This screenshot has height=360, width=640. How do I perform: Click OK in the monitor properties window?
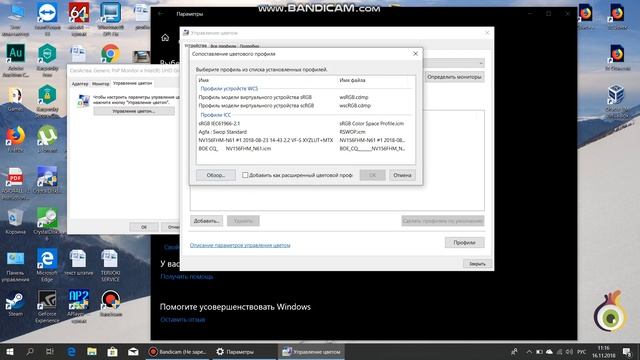144,227
